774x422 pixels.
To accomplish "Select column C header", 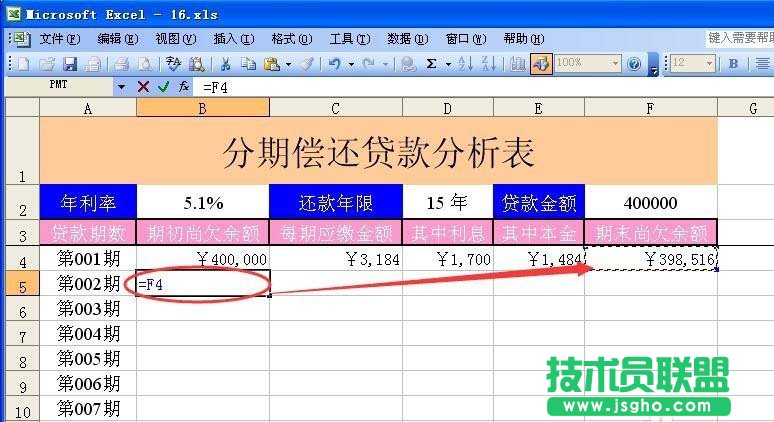I will (x=336, y=108).
